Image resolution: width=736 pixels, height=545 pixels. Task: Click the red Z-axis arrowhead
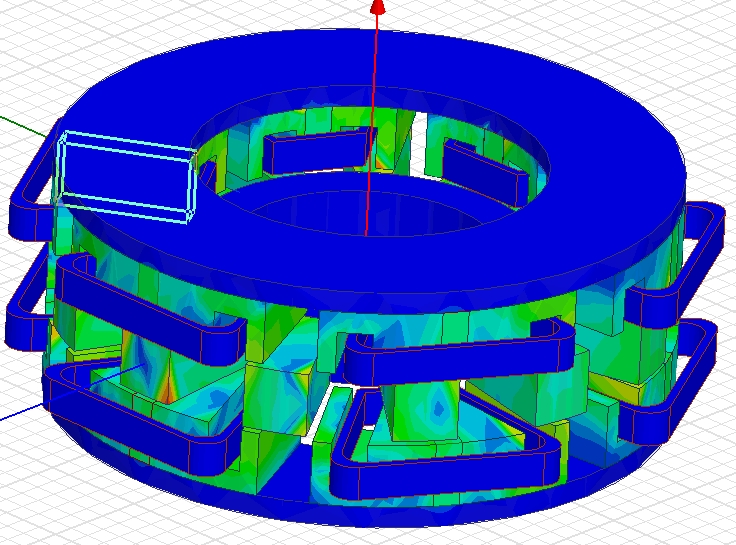pyautogui.click(x=378, y=7)
